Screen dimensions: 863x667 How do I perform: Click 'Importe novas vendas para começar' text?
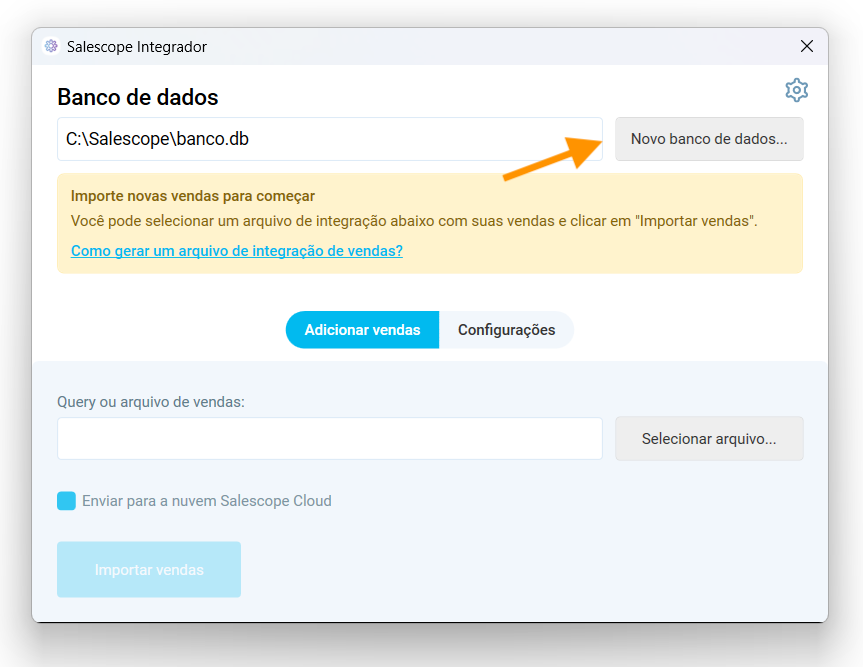tap(193, 196)
